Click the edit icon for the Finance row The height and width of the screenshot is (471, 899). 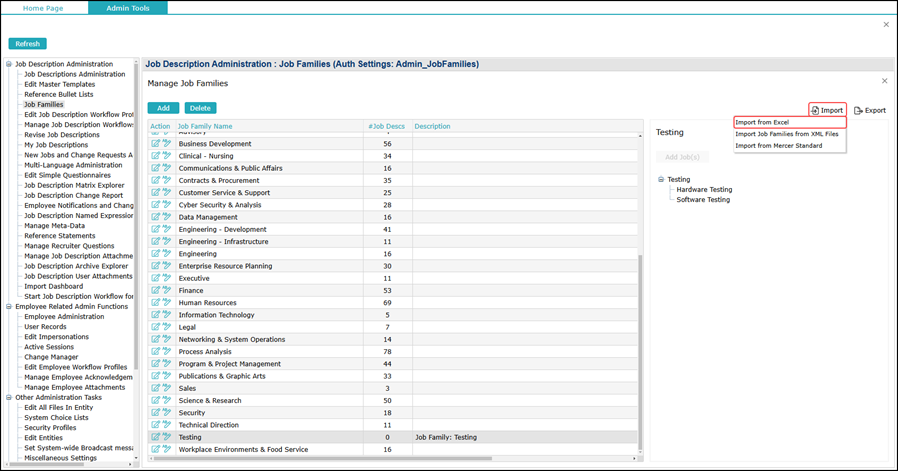[156, 291]
